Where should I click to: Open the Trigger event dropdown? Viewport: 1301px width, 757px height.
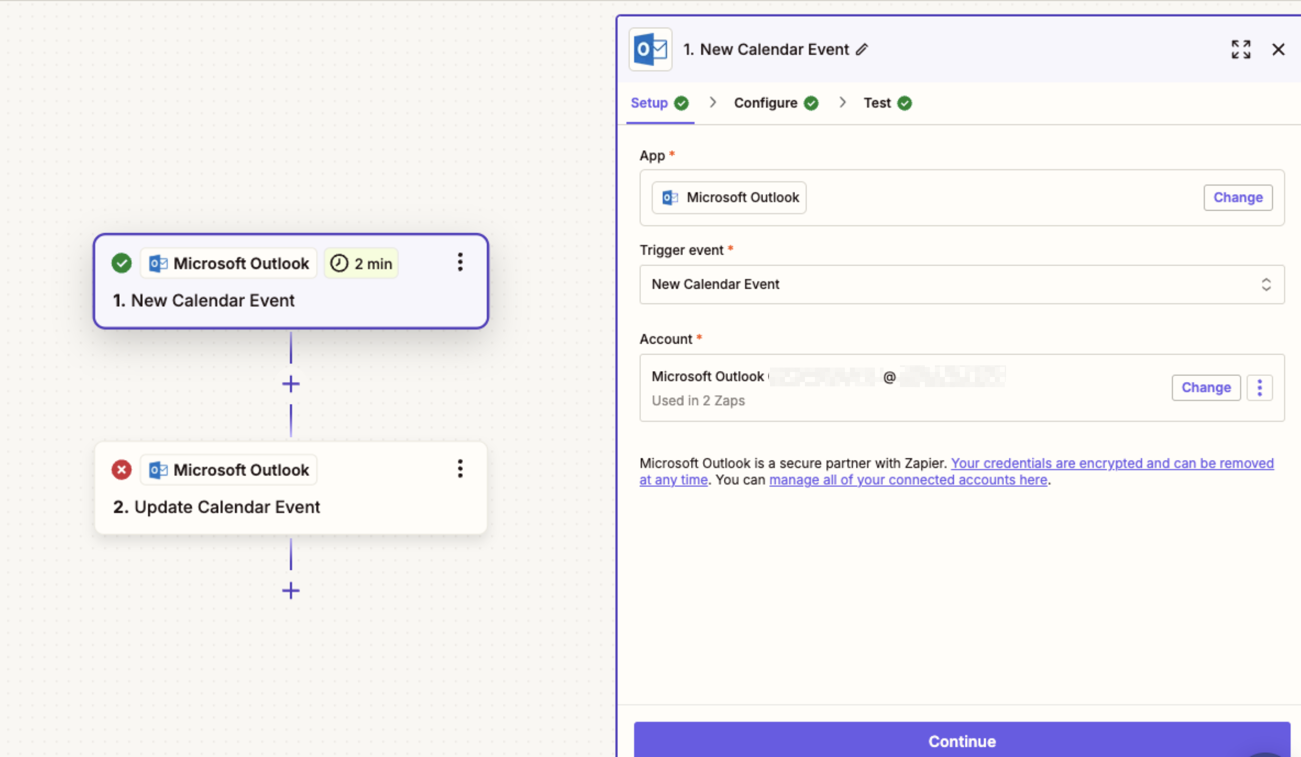coord(950,285)
